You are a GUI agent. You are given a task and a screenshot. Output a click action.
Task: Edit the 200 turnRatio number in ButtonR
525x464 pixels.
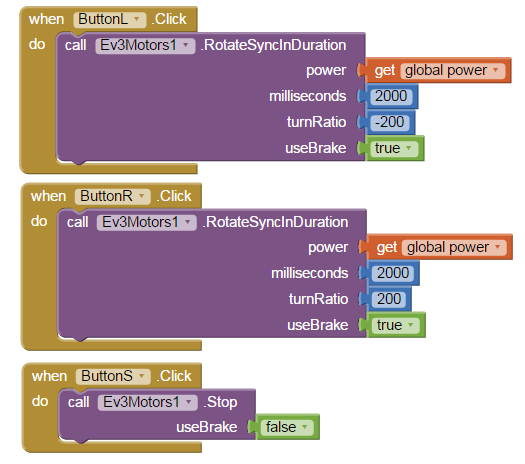(389, 299)
